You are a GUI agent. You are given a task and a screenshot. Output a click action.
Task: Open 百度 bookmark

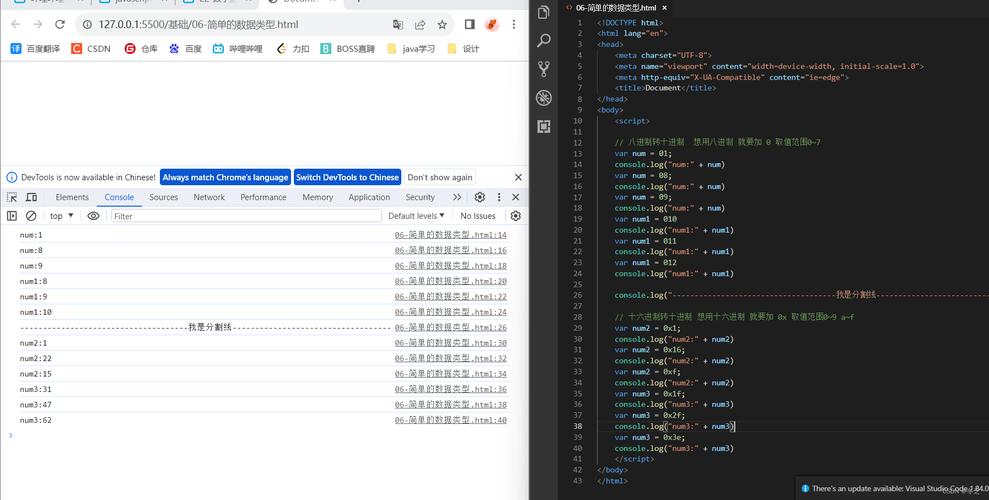click(x=185, y=49)
